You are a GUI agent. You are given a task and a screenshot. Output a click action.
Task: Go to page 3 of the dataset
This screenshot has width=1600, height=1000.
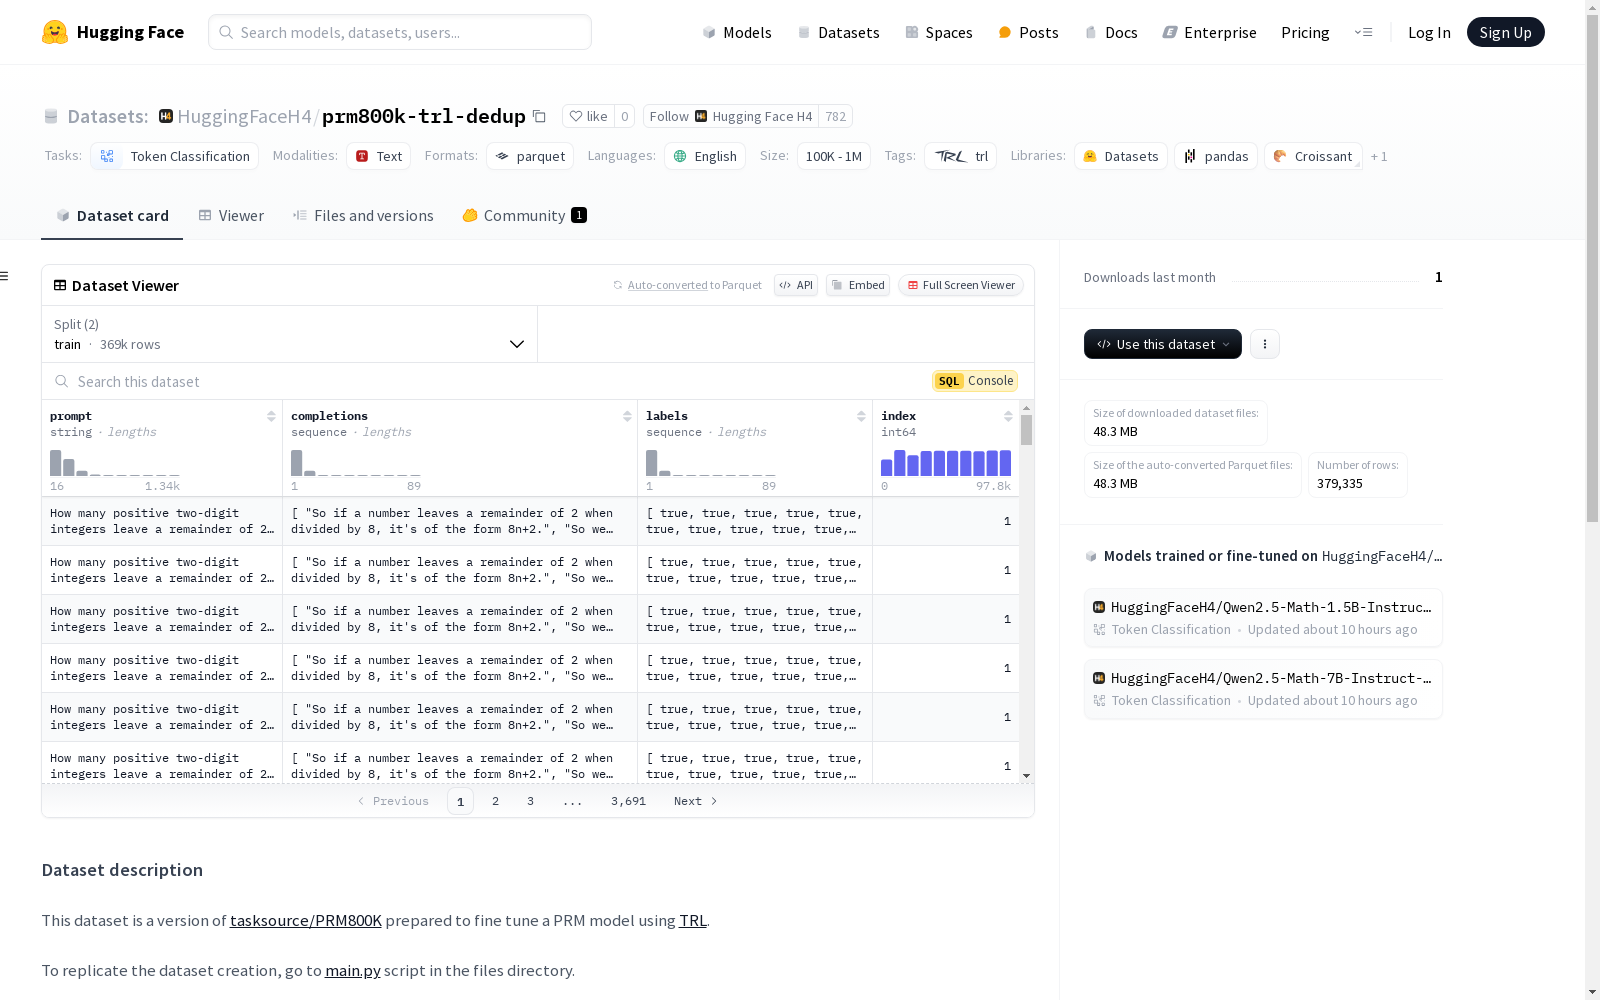coord(530,801)
